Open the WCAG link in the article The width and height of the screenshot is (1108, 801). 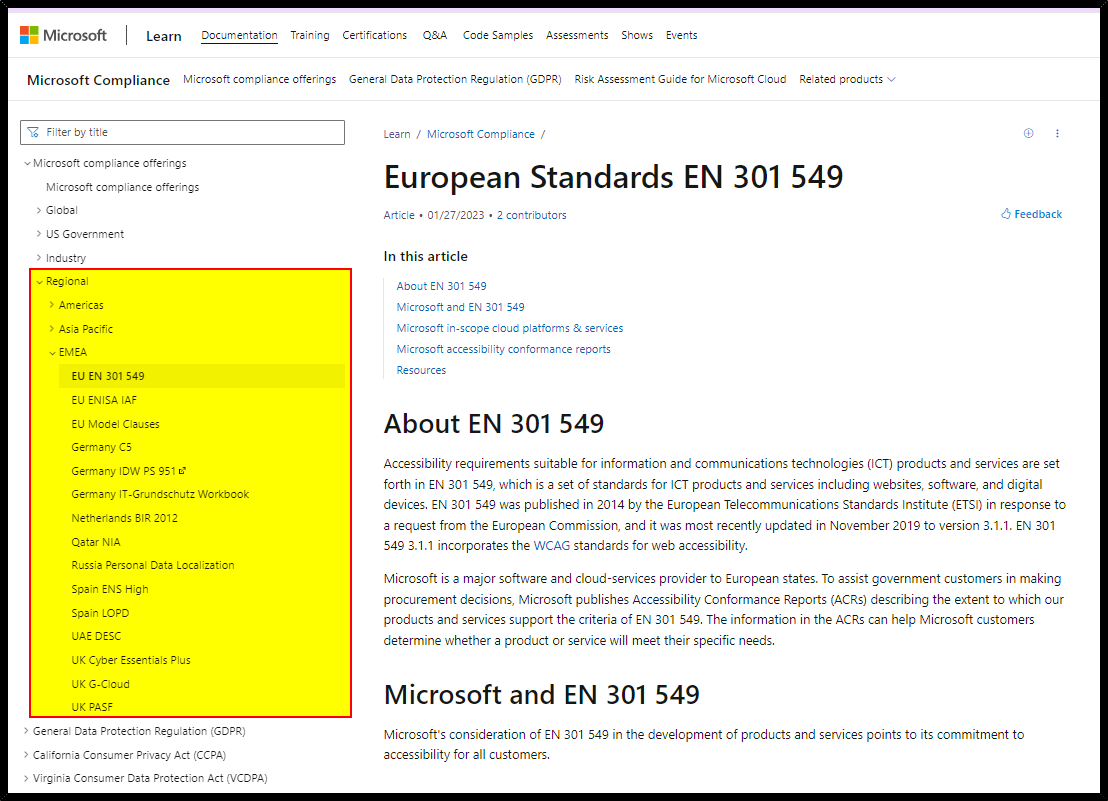(551, 546)
